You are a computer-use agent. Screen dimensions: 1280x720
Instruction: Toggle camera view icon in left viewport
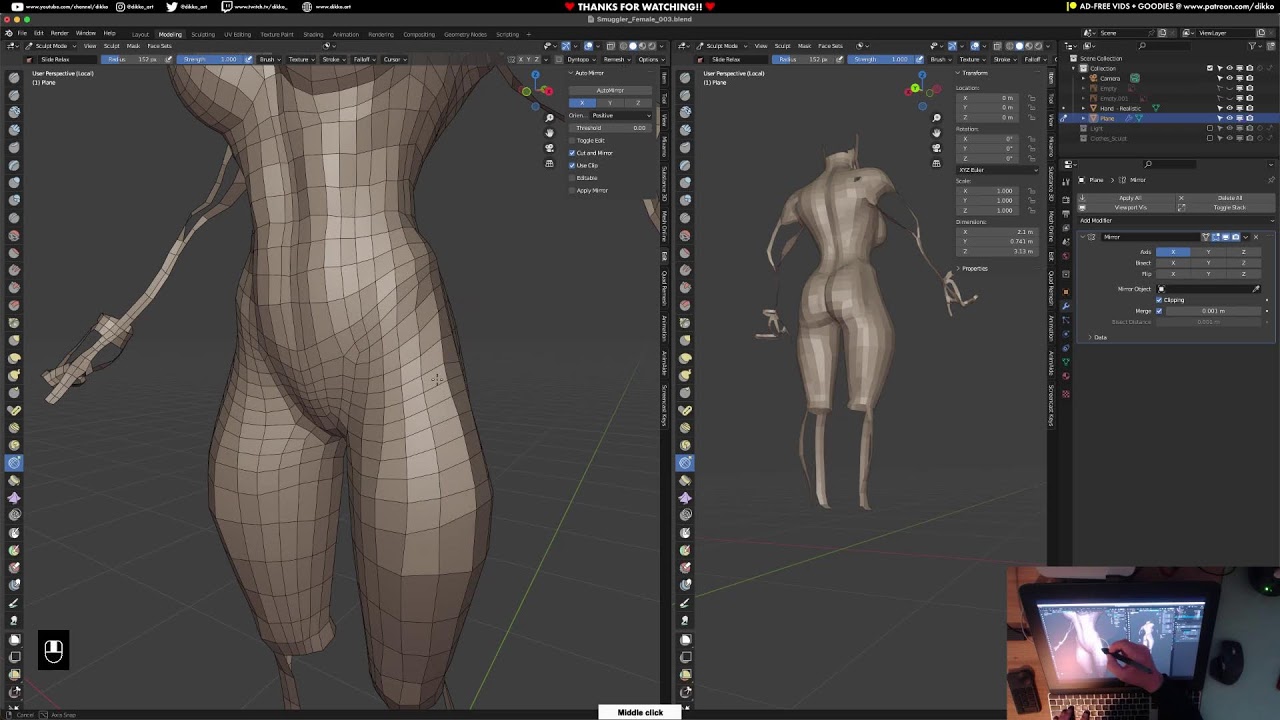pos(549,148)
